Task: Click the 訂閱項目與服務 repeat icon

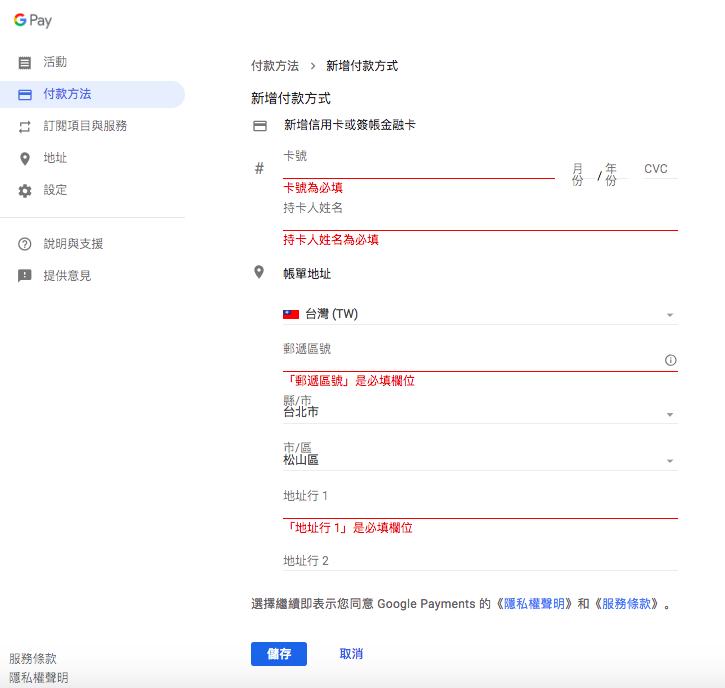Action: (25, 126)
